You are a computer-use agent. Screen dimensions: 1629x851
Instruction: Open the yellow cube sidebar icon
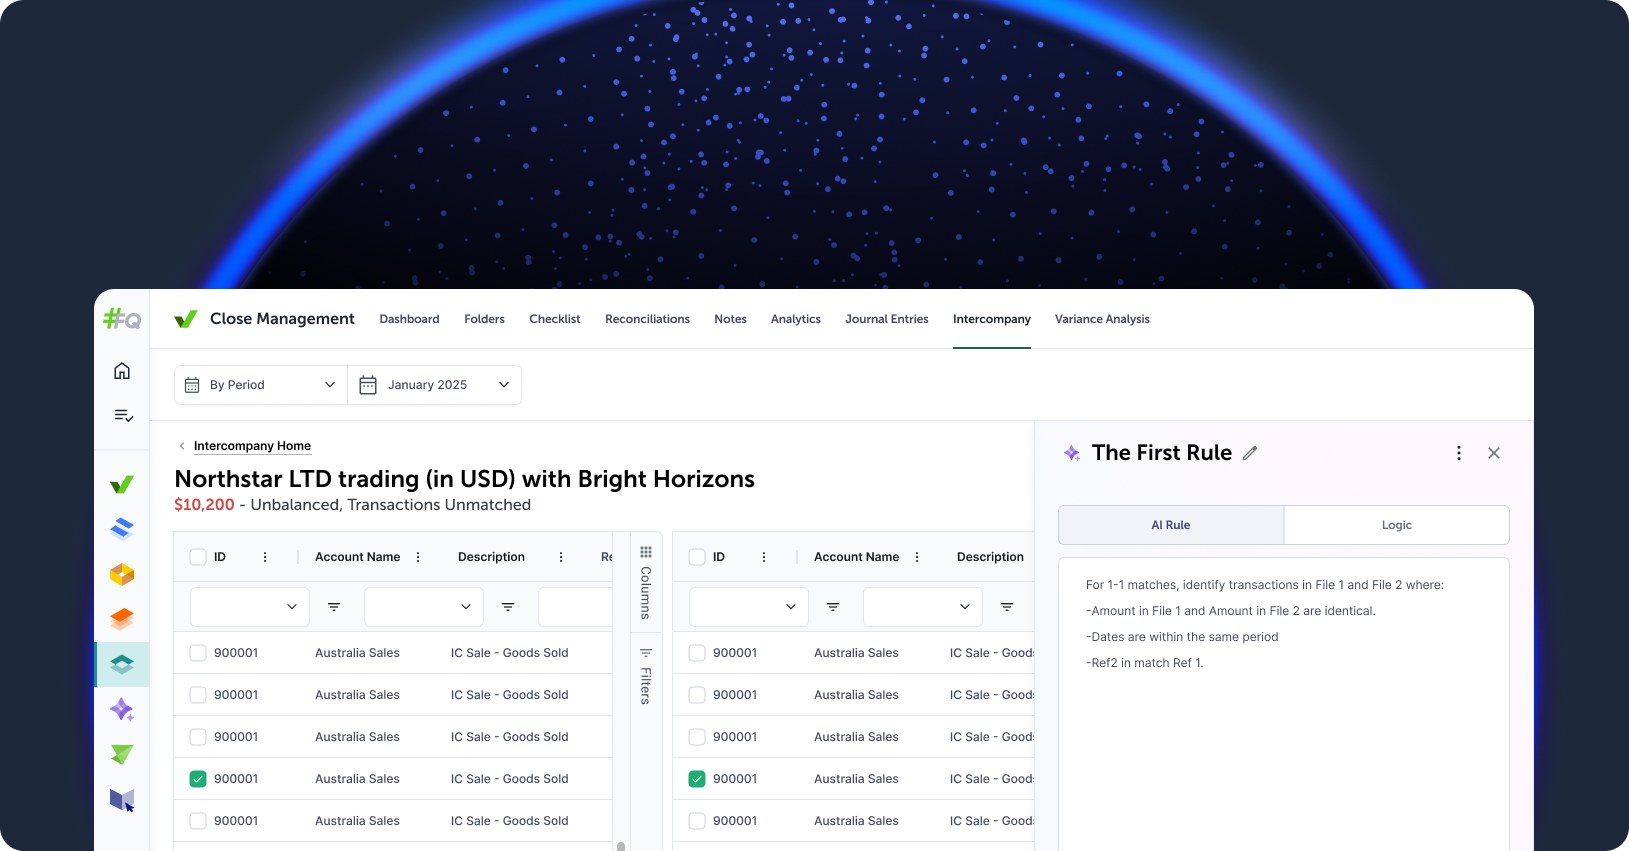point(122,574)
